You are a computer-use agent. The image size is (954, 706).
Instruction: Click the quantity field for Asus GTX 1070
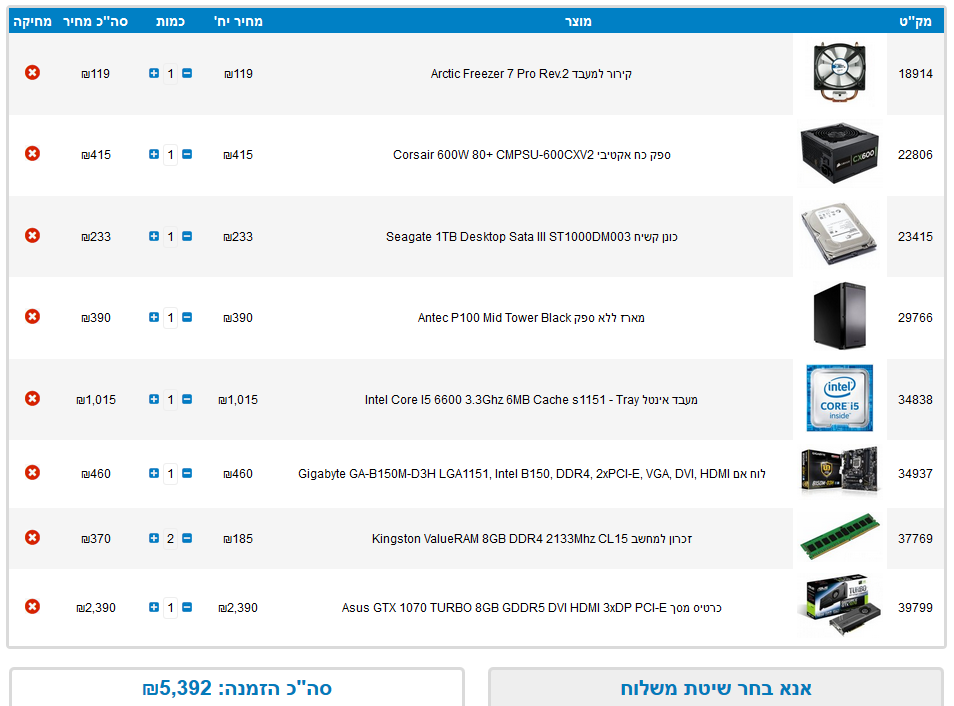tap(170, 607)
